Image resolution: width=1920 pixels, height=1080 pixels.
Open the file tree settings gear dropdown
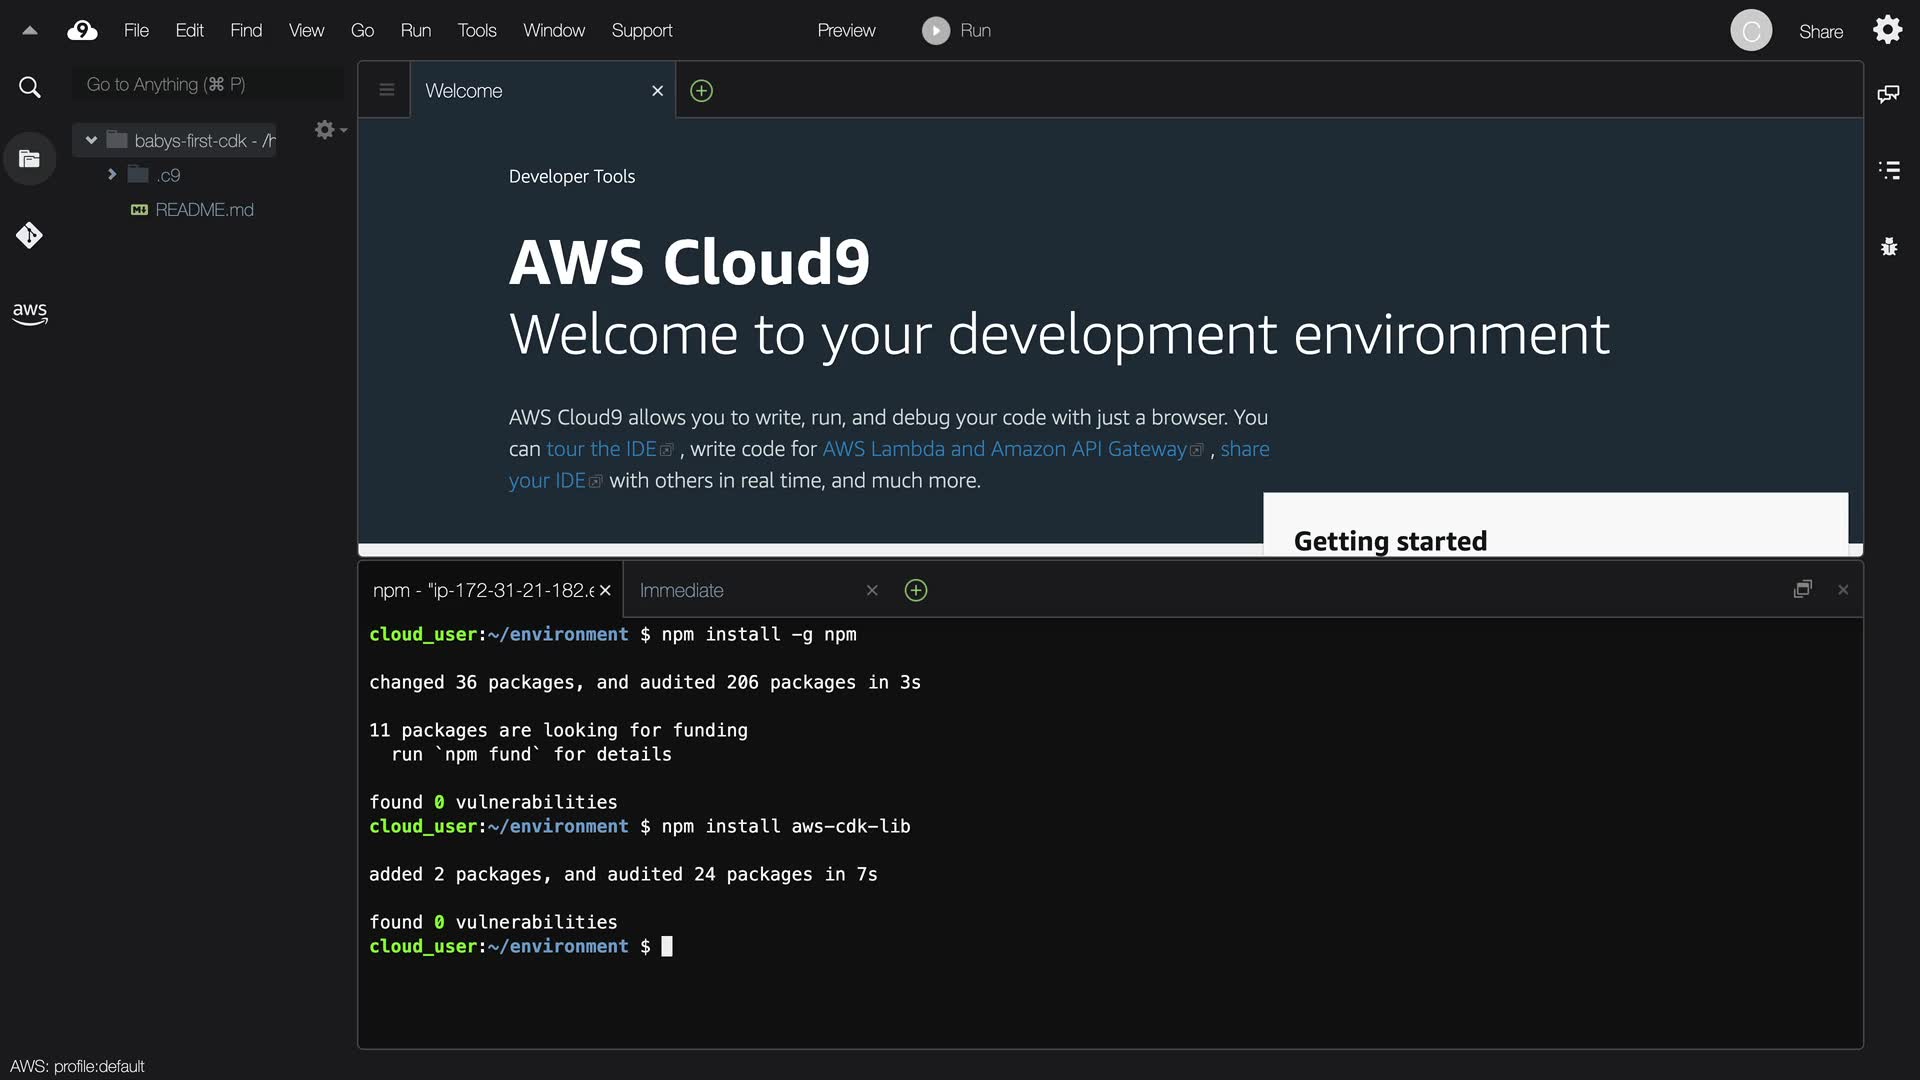point(329,130)
